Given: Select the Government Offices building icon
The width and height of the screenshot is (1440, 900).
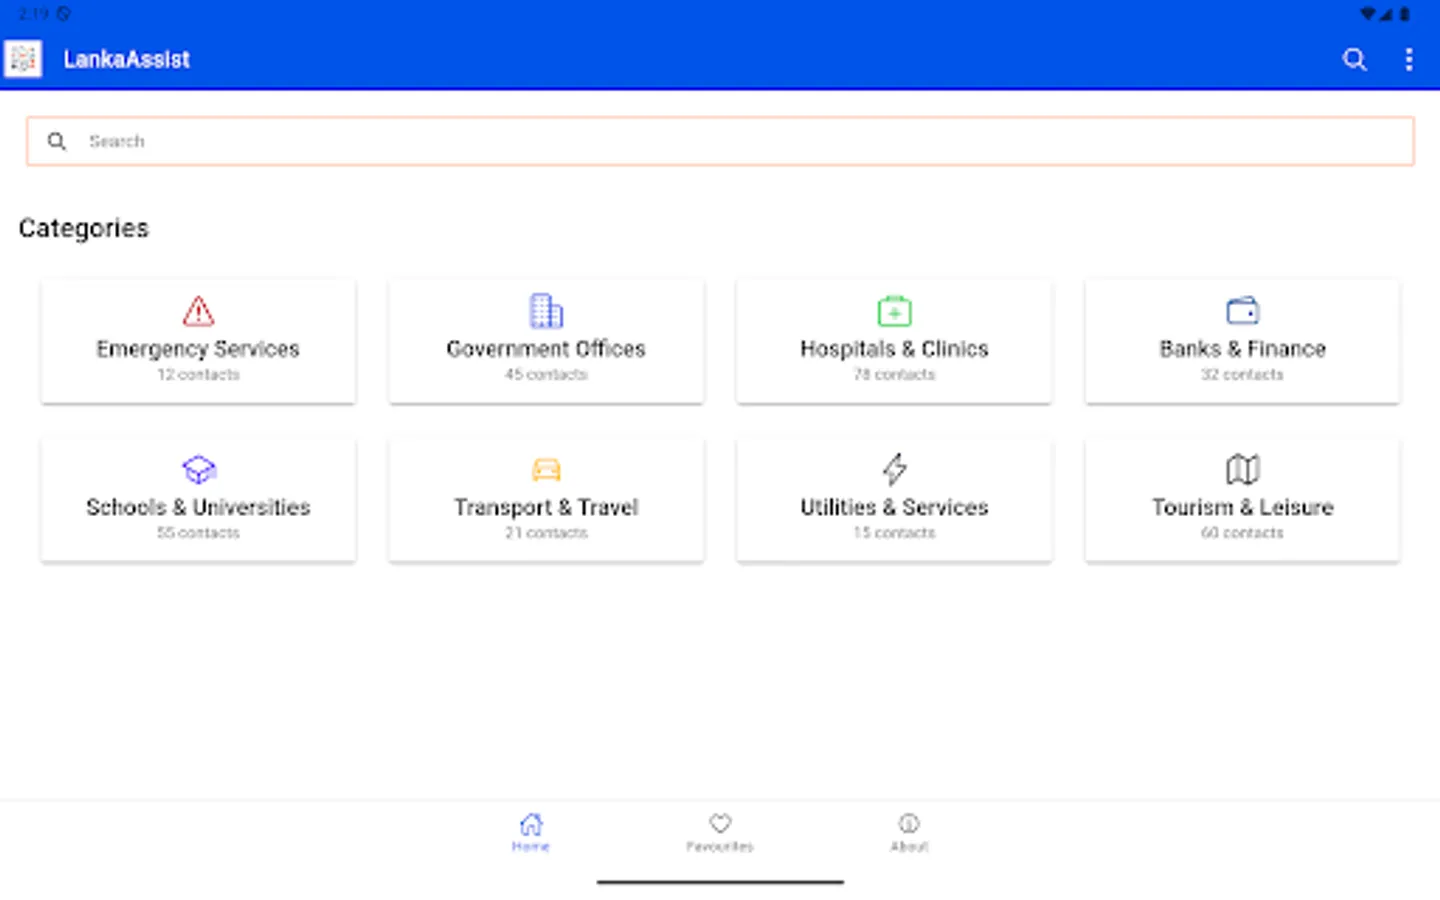Looking at the screenshot, I should pyautogui.click(x=546, y=311).
